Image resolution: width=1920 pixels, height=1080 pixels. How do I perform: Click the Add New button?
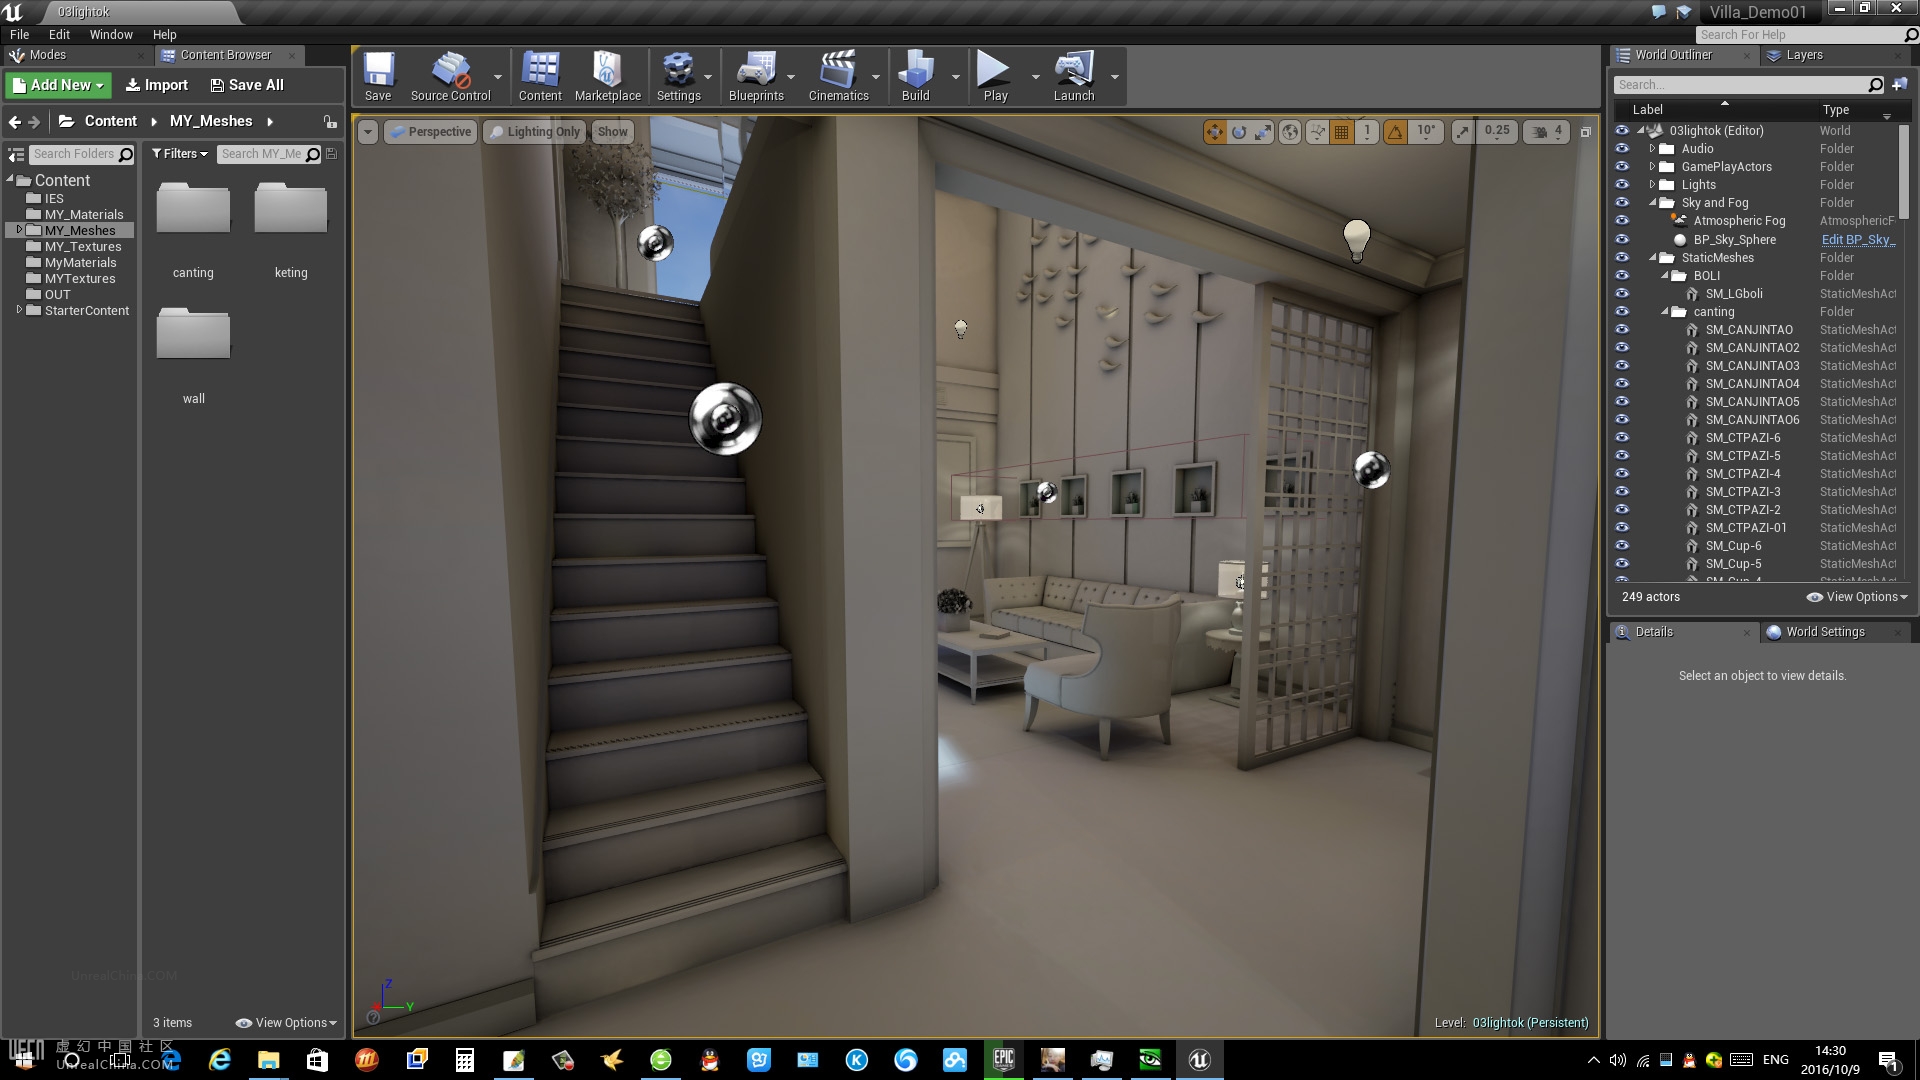[x=58, y=85]
